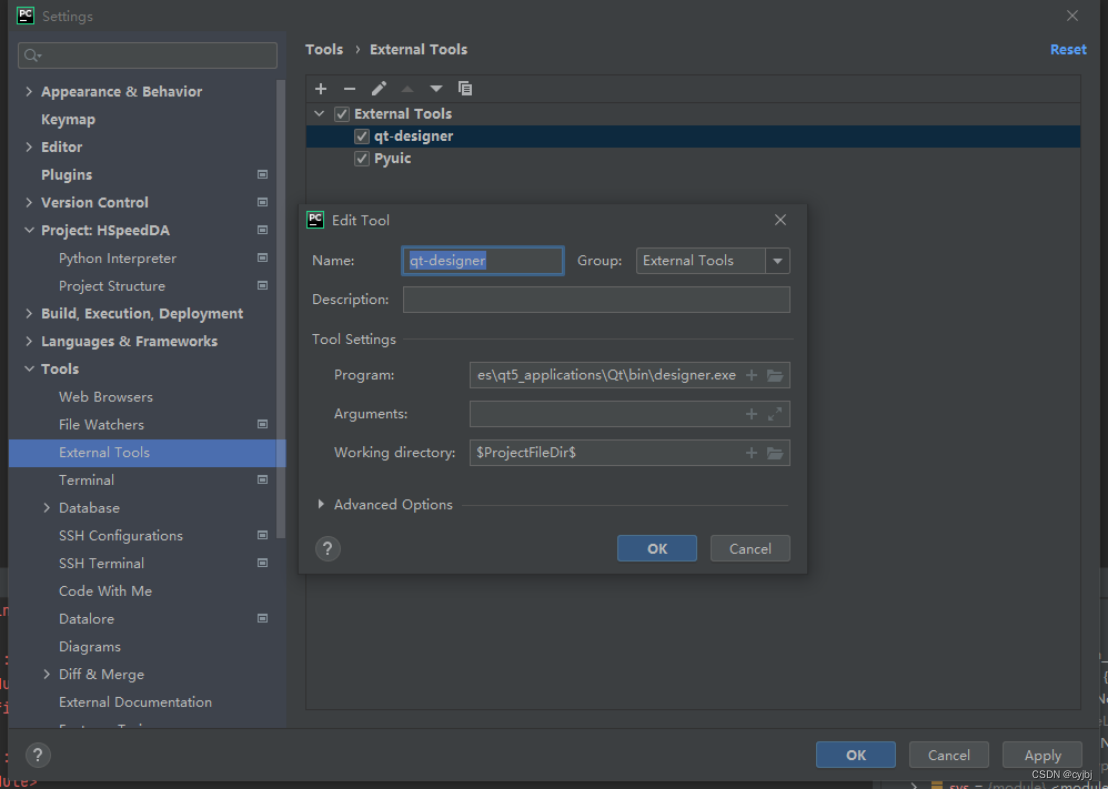The image size is (1108, 790).
Task: Insert macro in Working directory field
Action: coord(751,453)
